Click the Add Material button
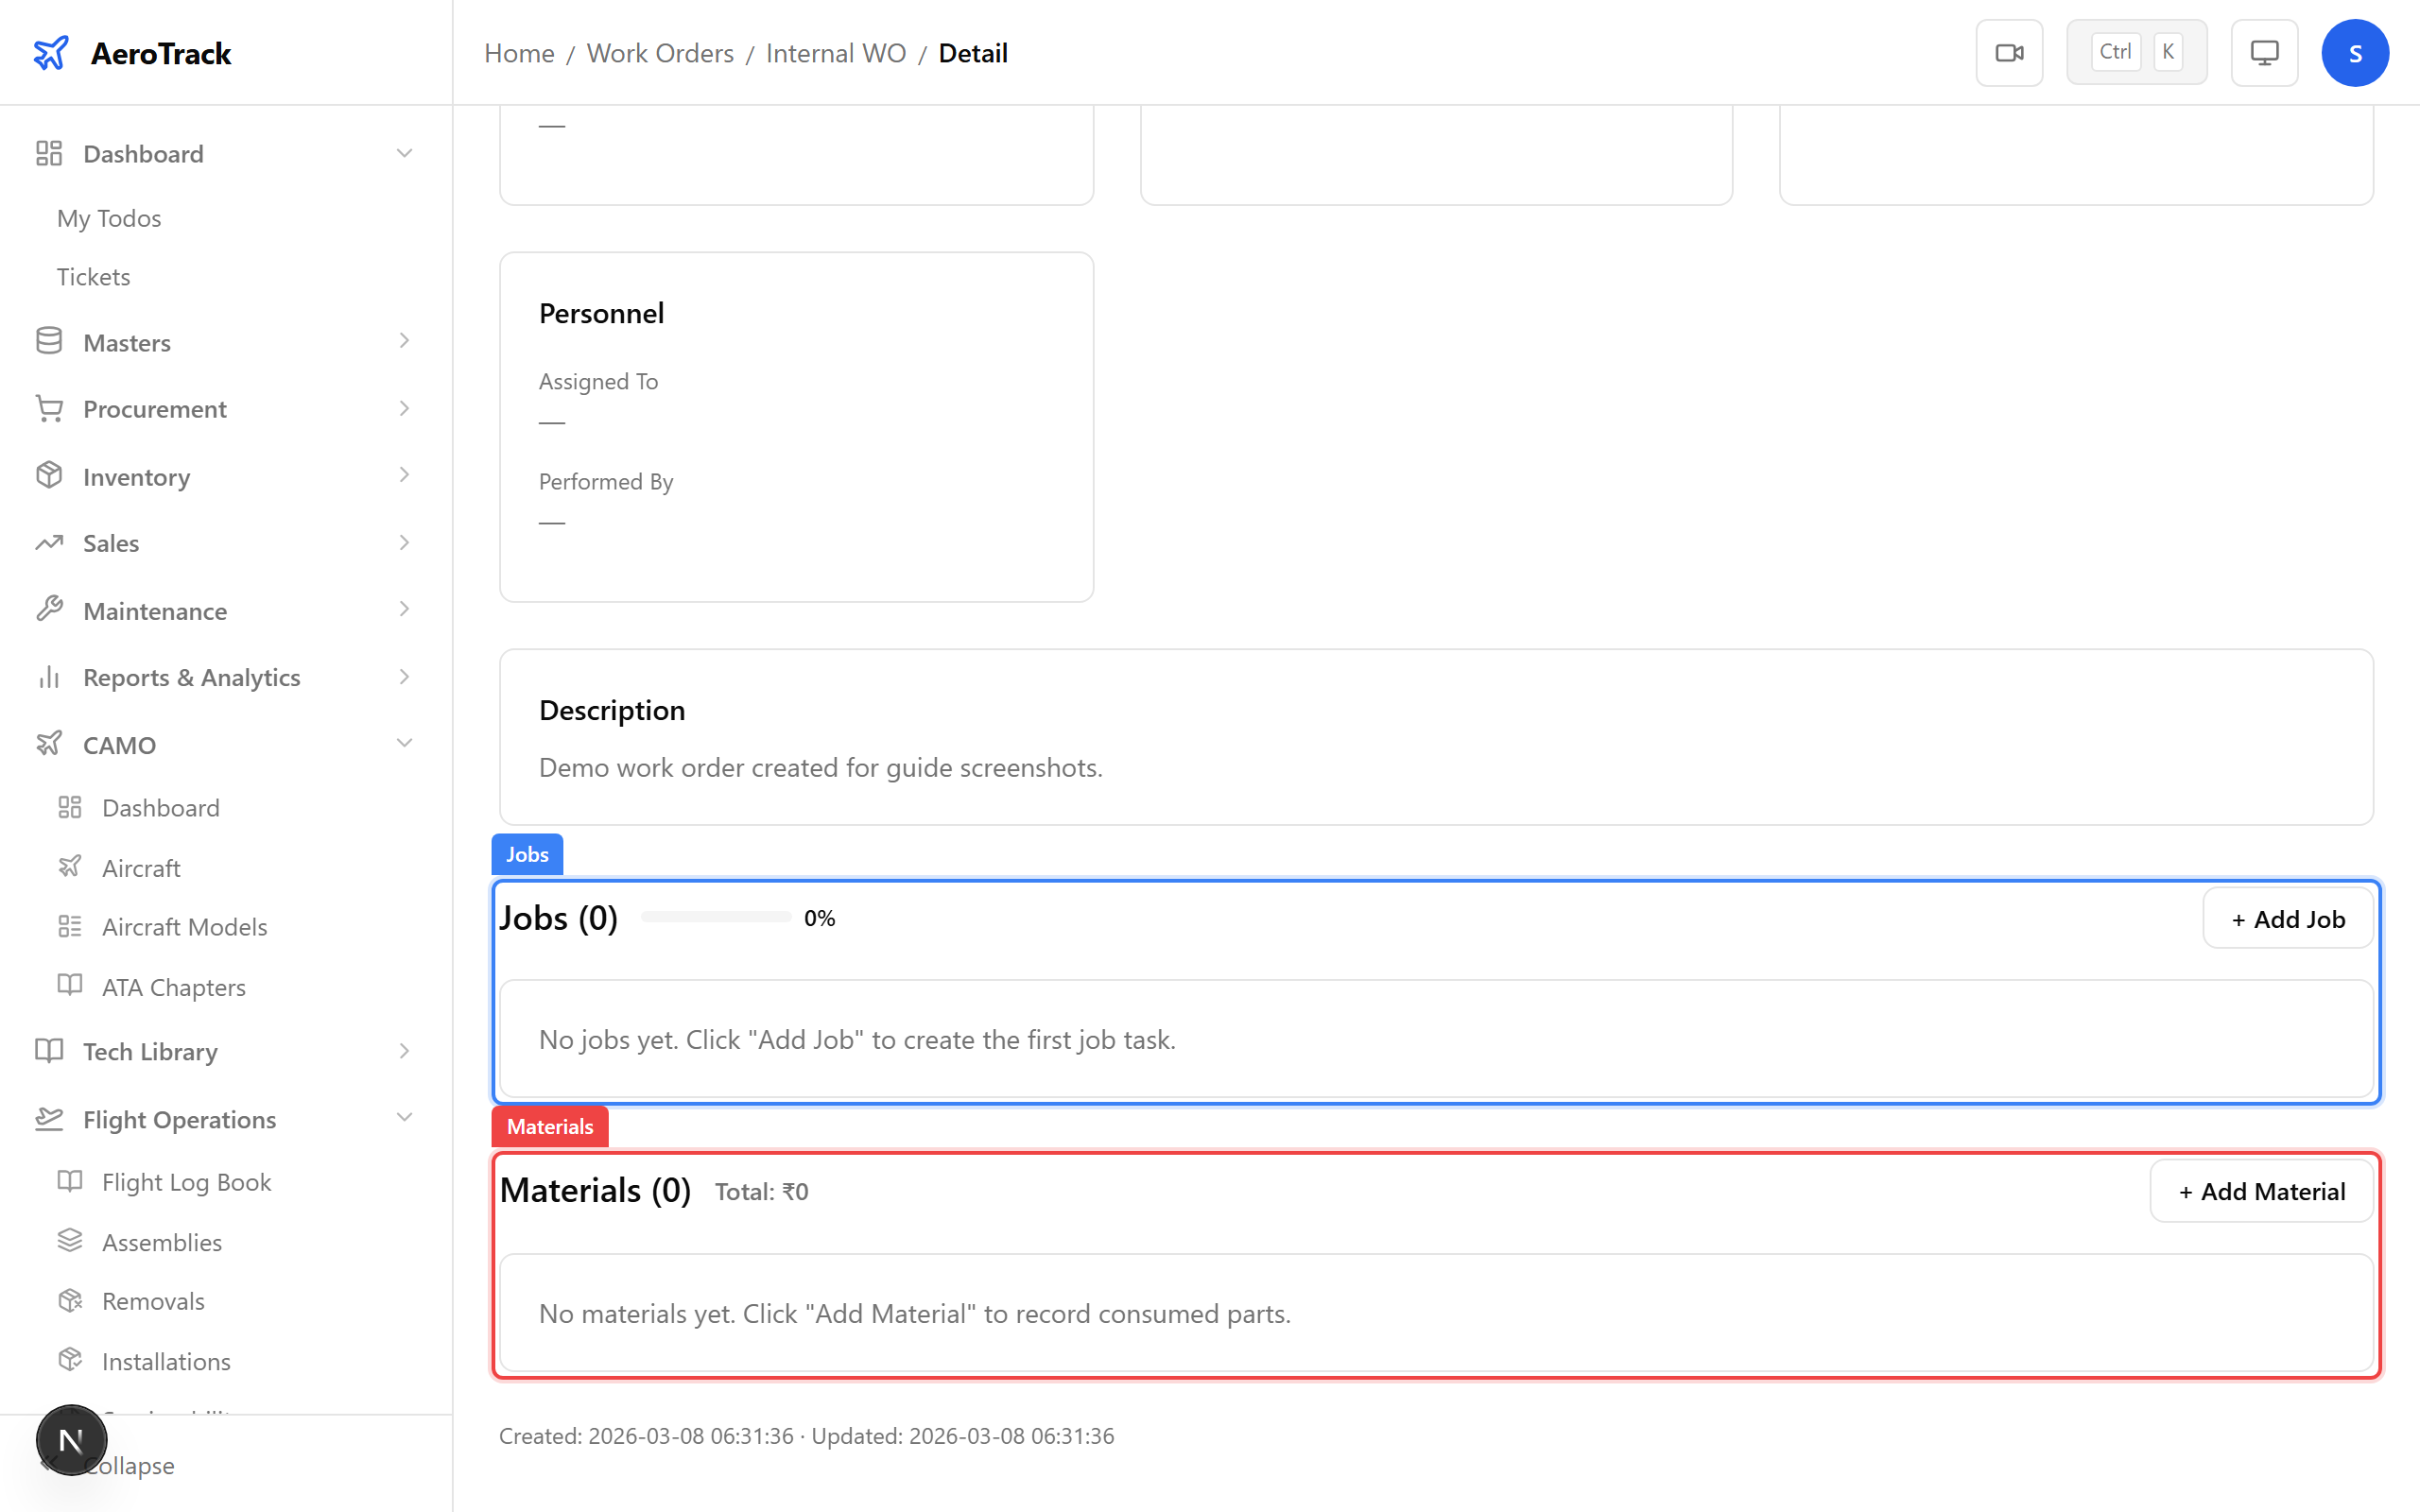Viewport: 2420px width, 1512px height. click(2261, 1191)
